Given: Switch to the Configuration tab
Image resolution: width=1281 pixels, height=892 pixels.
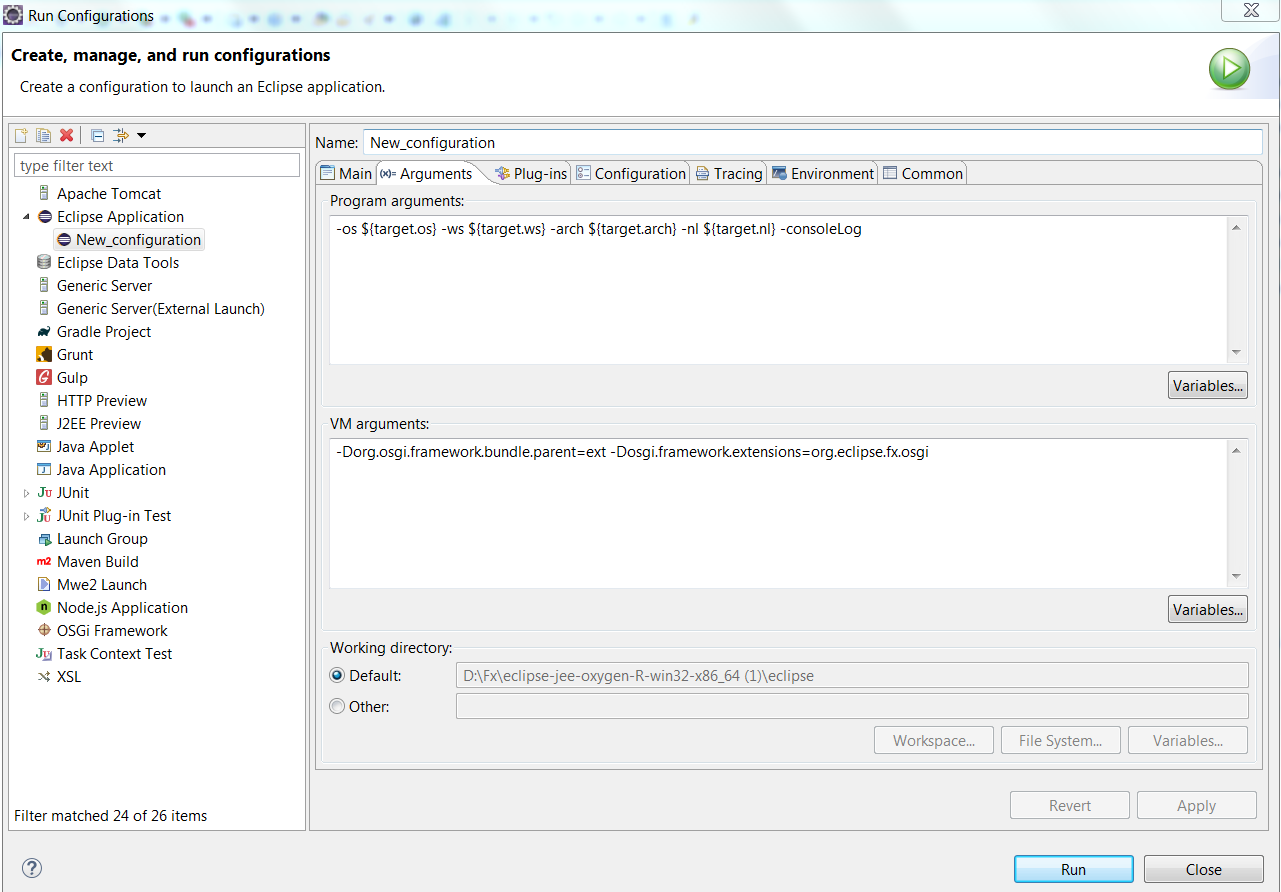Looking at the screenshot, I should pos(631,173).
